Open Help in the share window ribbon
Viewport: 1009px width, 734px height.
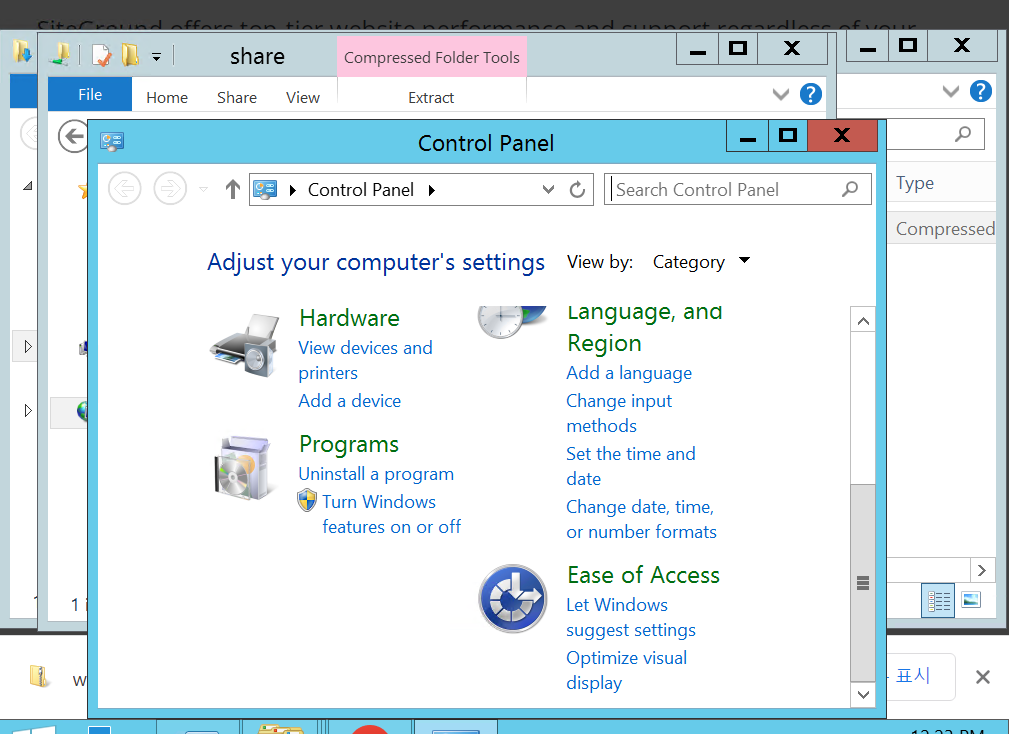[x=810, y=95]
